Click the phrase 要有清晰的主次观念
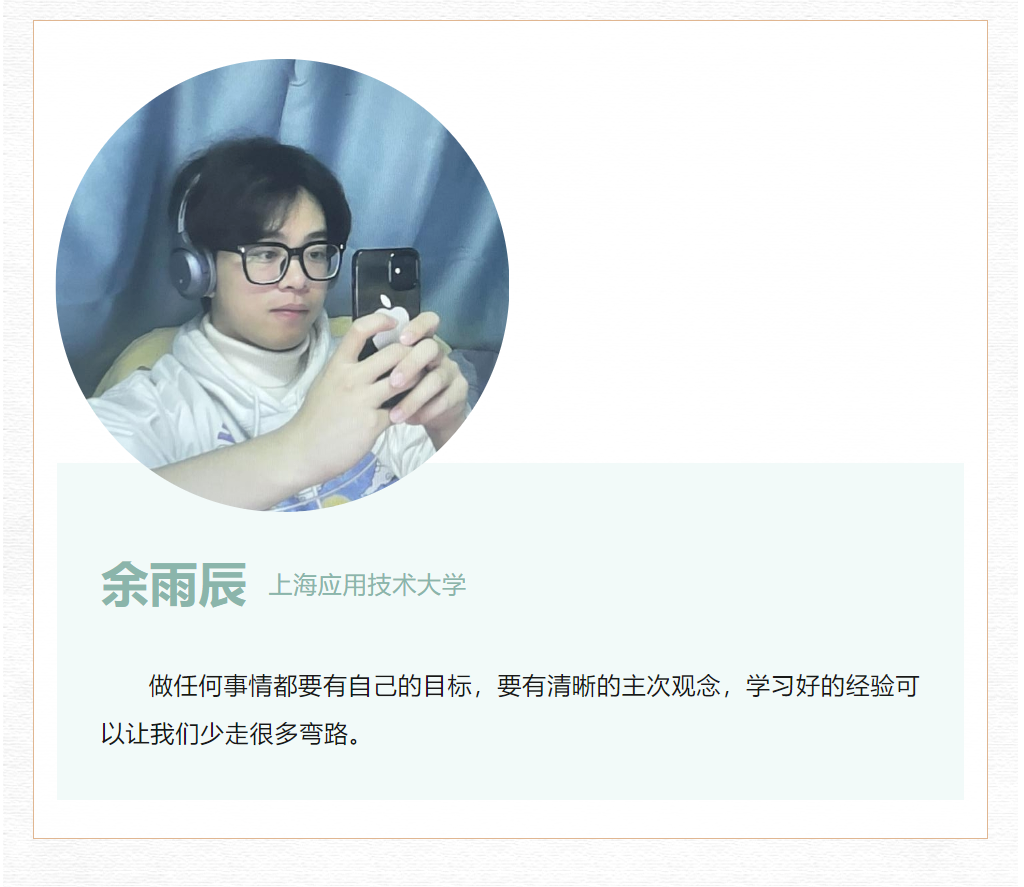 (608, 686)
